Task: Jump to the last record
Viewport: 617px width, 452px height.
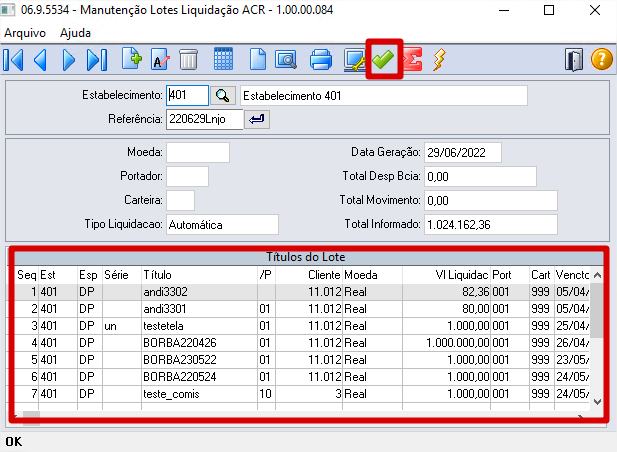Action: [x=97, y=60]
